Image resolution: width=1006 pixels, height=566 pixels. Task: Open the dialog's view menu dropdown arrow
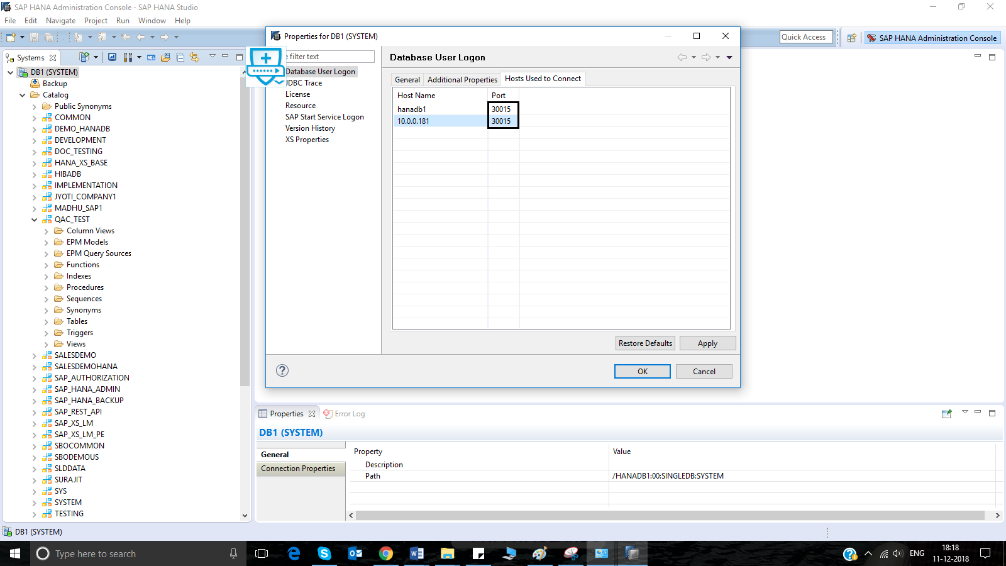(x=730, y=57)
